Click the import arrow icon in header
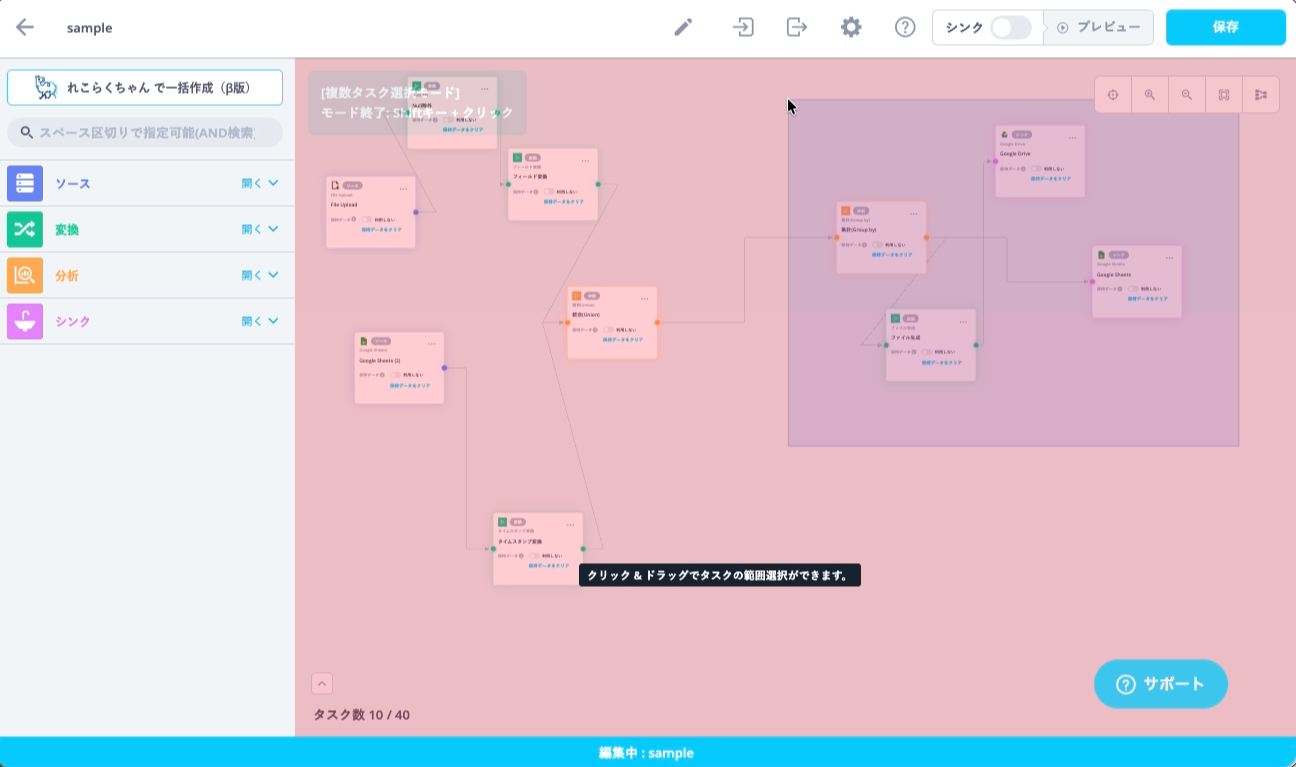 tap(743, 27)
